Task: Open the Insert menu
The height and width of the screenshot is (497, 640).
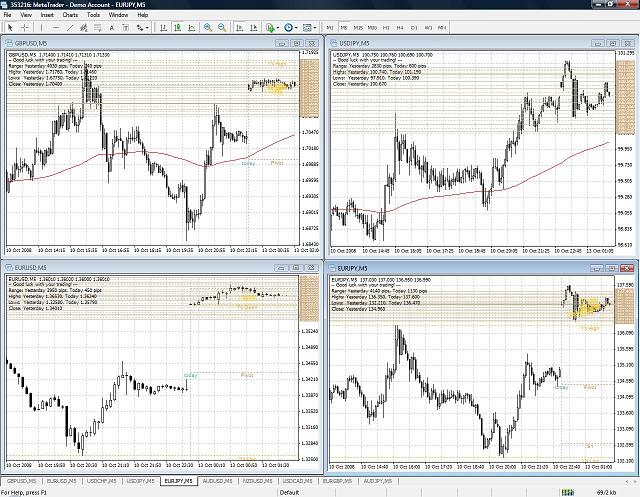Action: click(47, 15)
